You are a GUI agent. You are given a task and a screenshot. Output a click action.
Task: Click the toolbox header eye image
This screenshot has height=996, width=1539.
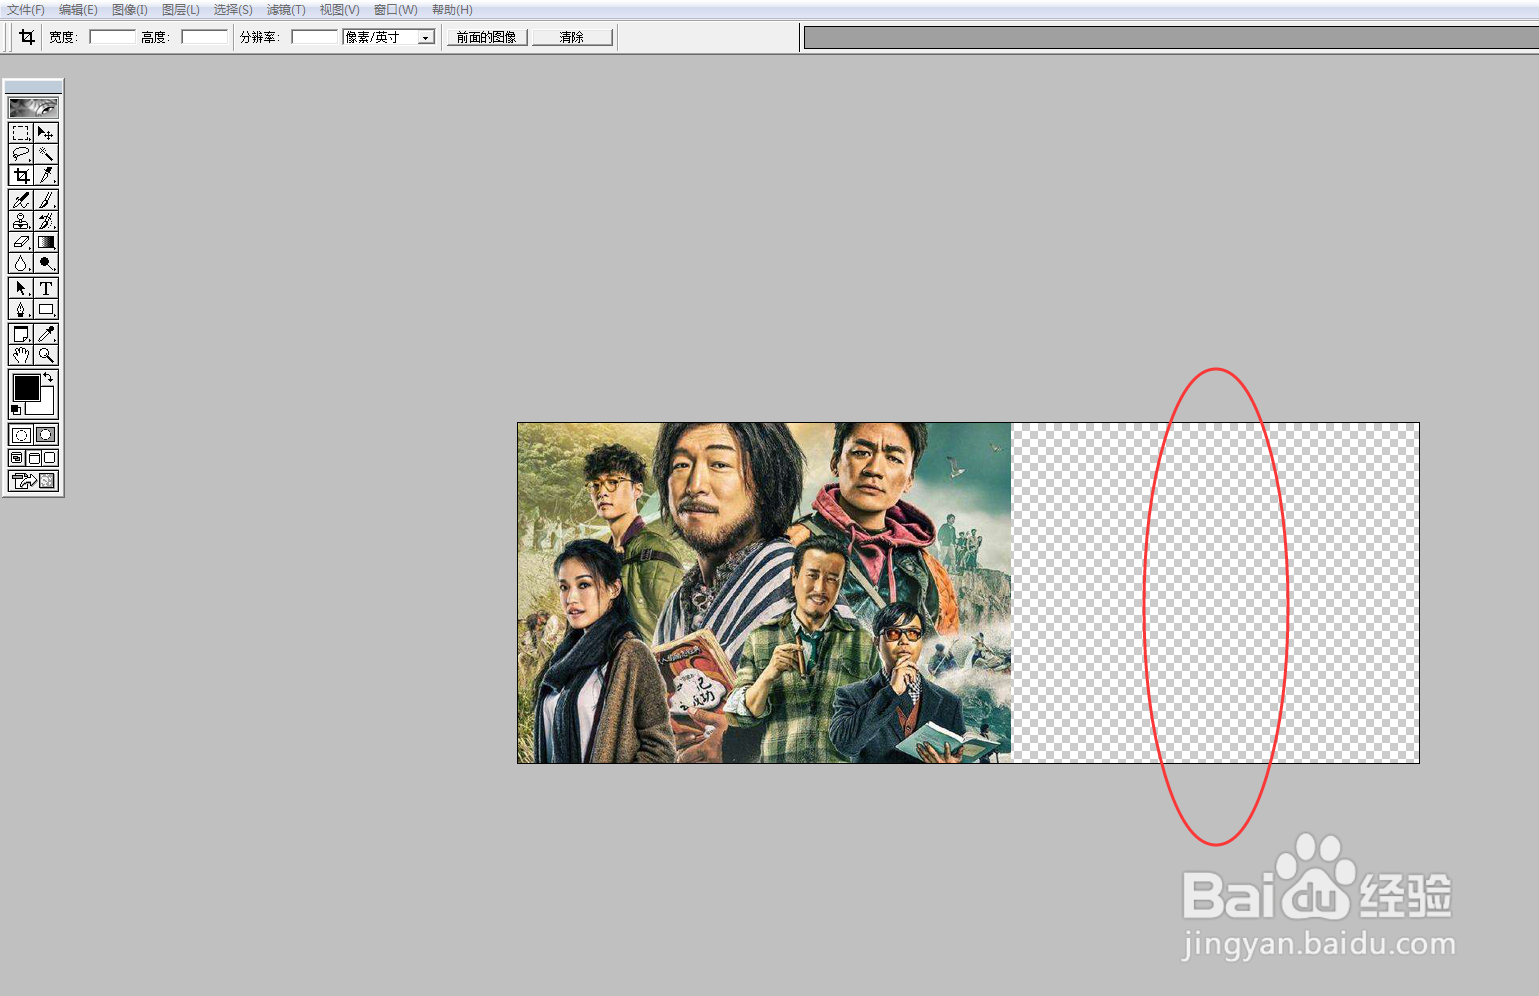[33, 107]
